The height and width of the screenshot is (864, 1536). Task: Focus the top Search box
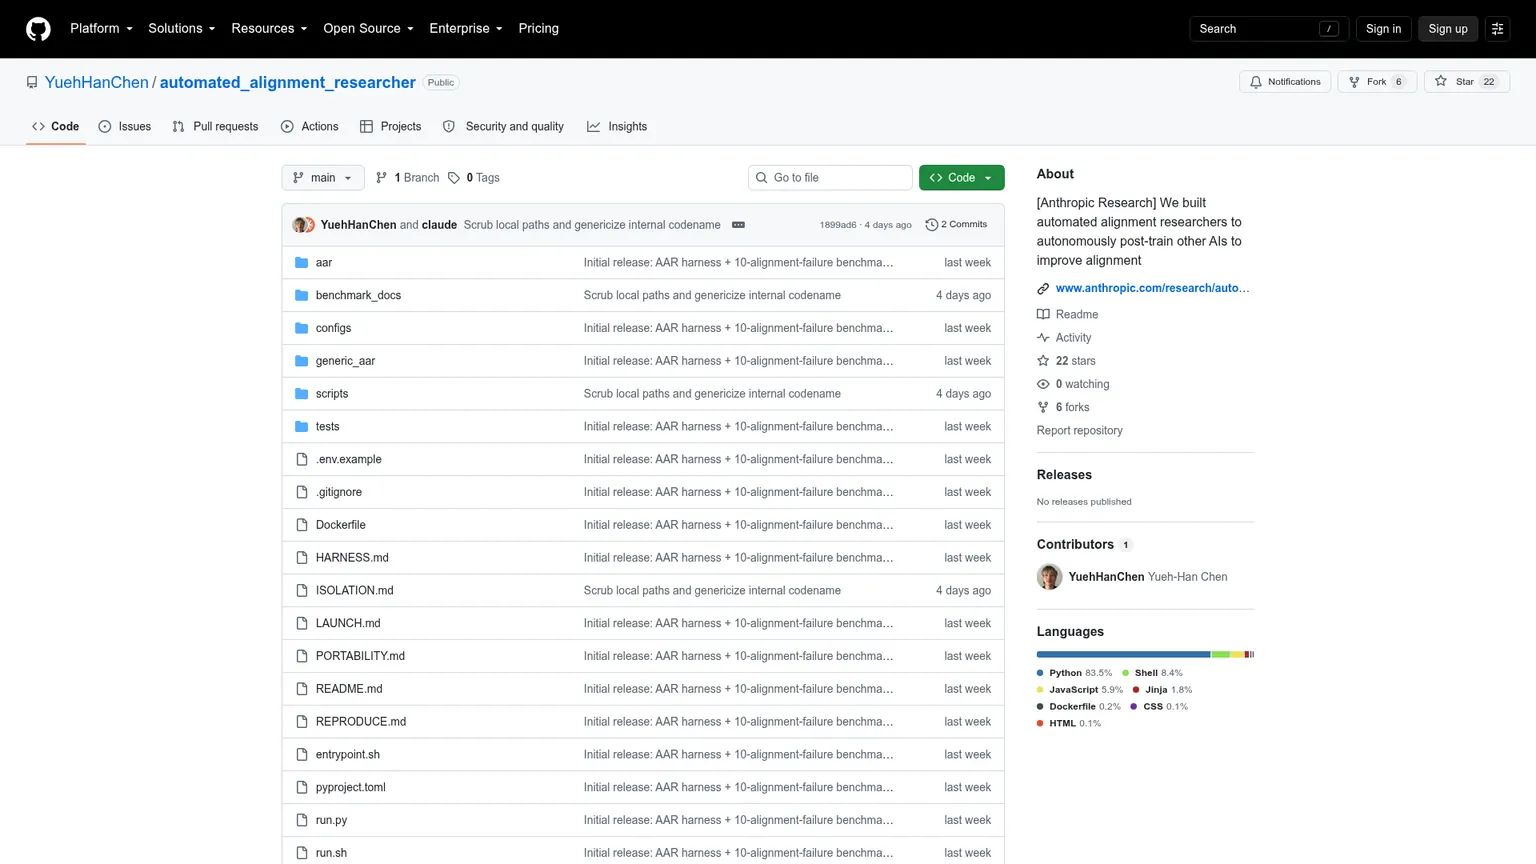pyautogui.click(x=1268, y=29)
